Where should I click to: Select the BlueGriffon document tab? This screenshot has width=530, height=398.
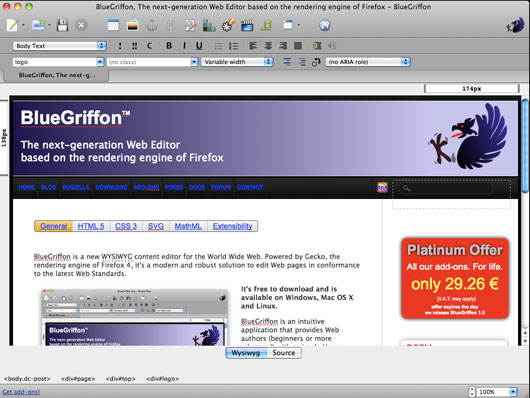tap(56, 75)
